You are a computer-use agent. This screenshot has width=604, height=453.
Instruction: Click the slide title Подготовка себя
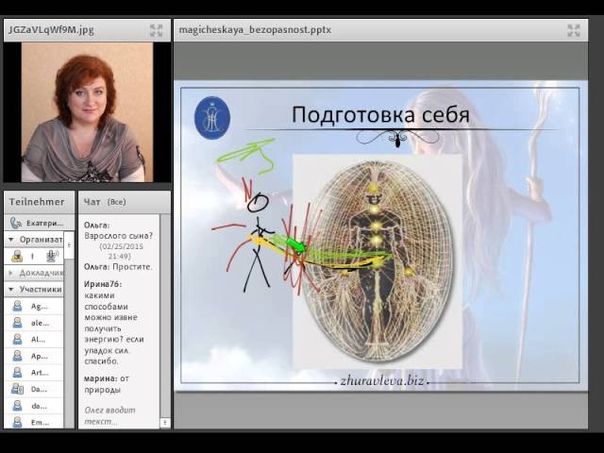point(381,114)
